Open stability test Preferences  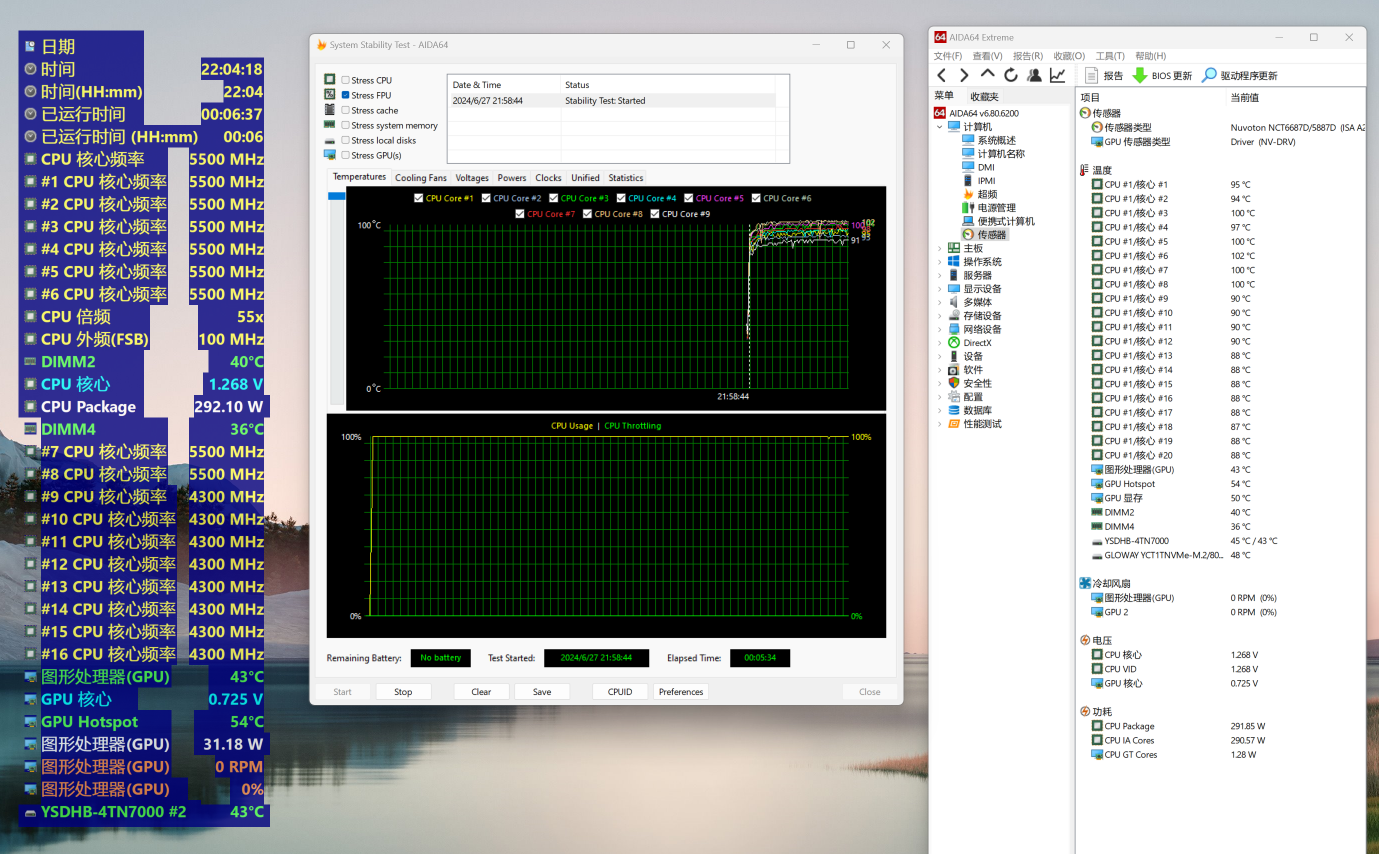(x=681, y=692)
